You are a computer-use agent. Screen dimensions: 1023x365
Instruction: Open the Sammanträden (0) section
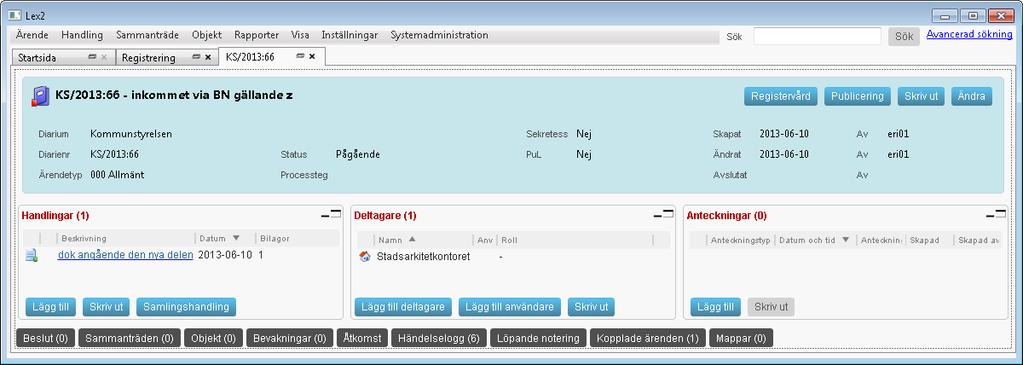pos(129,338)
